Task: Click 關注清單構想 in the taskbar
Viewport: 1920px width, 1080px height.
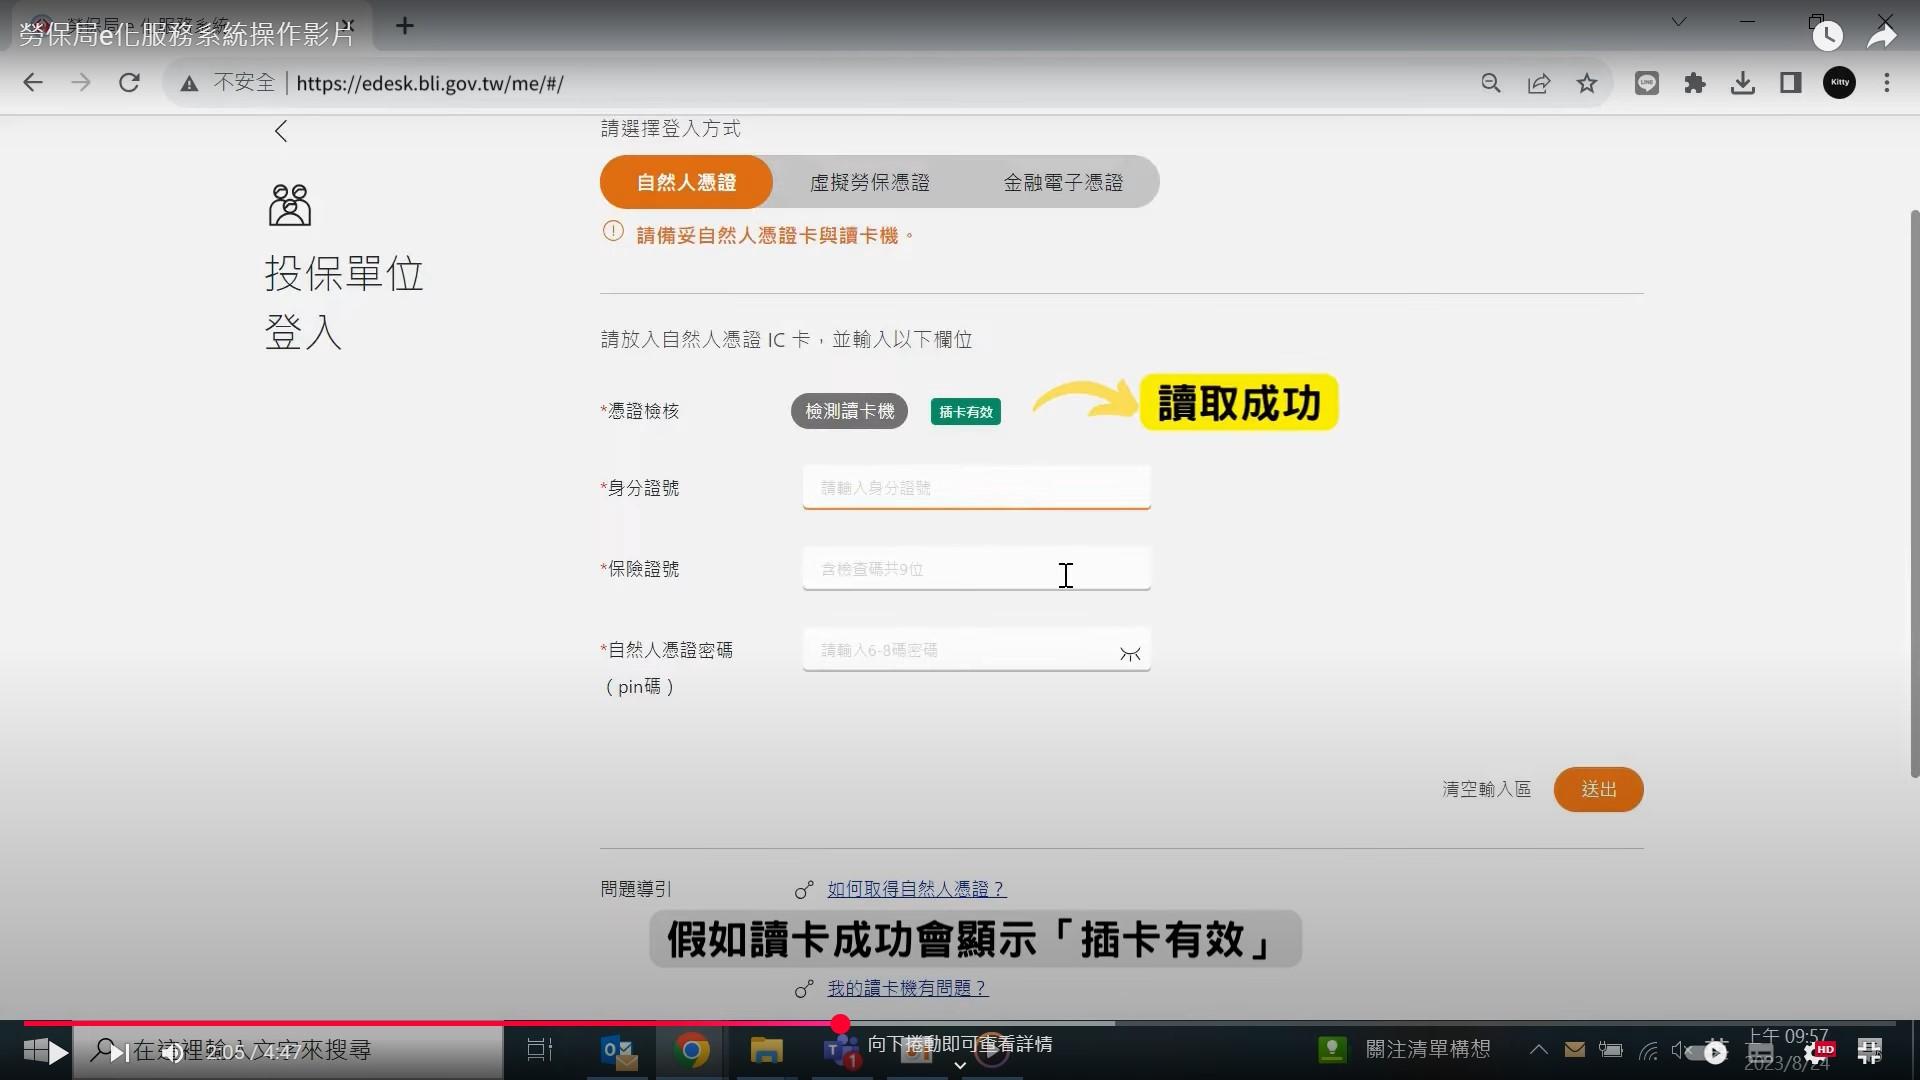Action: coord(1428,1049)
